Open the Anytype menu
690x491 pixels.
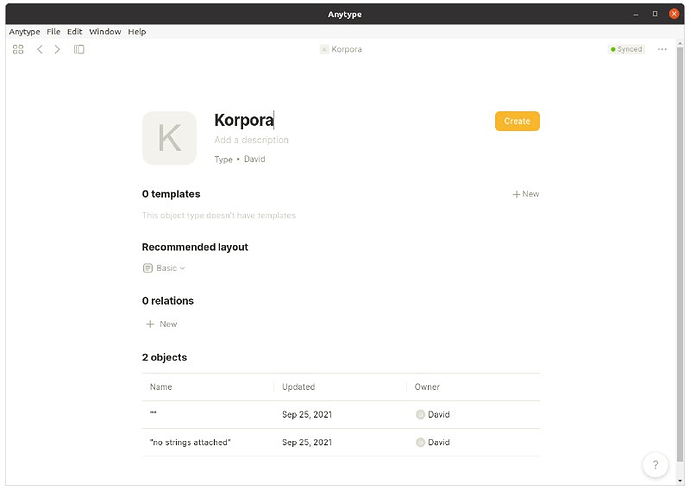24,32
